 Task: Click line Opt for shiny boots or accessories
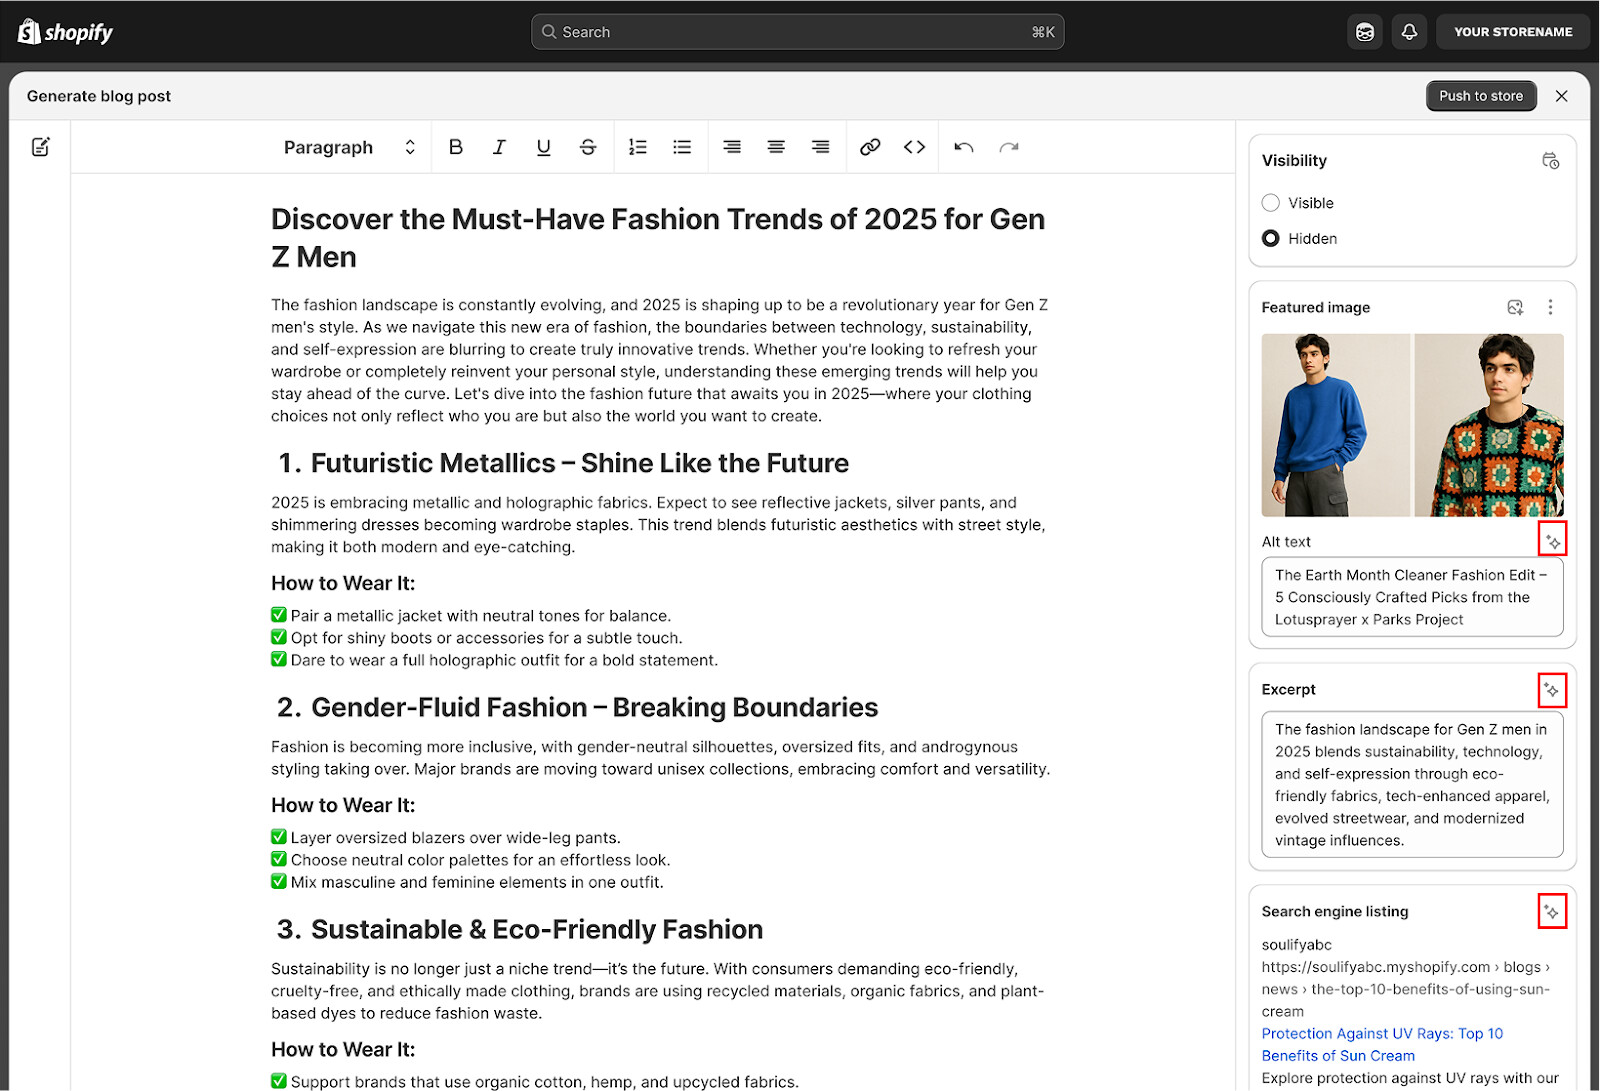[x=477, y=638]
